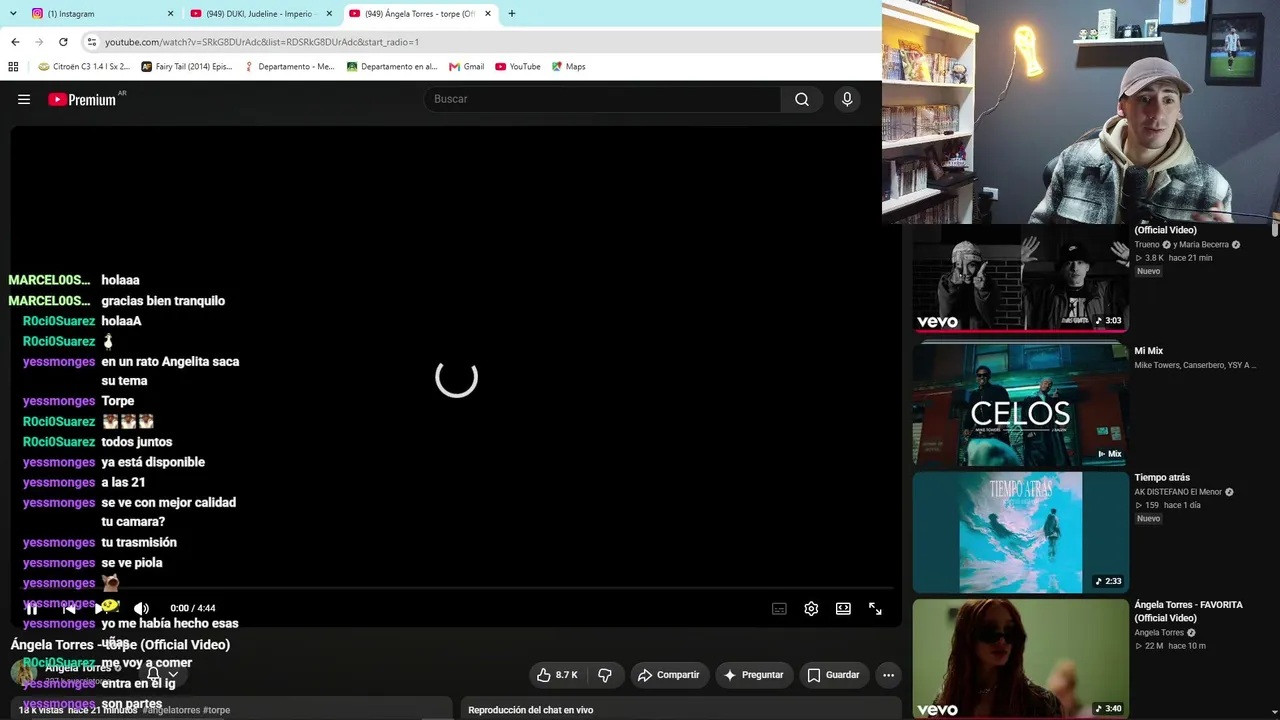
Task: Play the CELOS Mi Mix thumbnail
Action: [x=1020, y=404]
